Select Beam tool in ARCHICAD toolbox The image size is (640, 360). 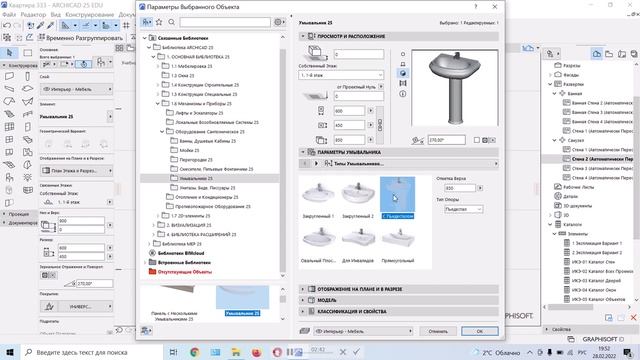point(9,89)
